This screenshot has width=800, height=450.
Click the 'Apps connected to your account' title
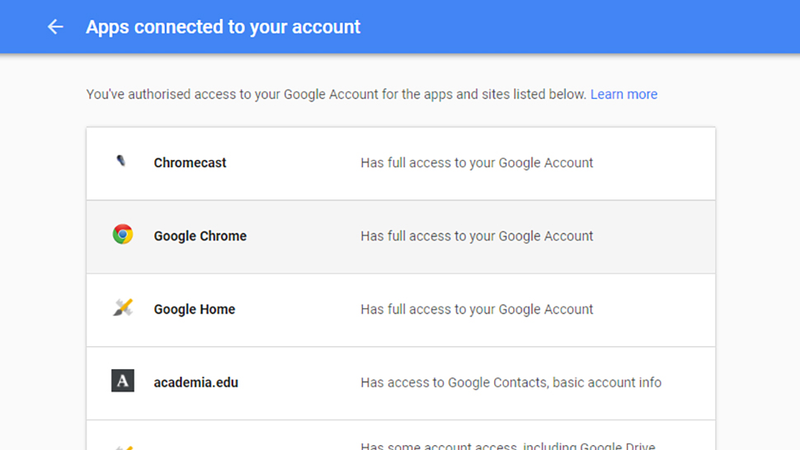click(x=223, y=27)
